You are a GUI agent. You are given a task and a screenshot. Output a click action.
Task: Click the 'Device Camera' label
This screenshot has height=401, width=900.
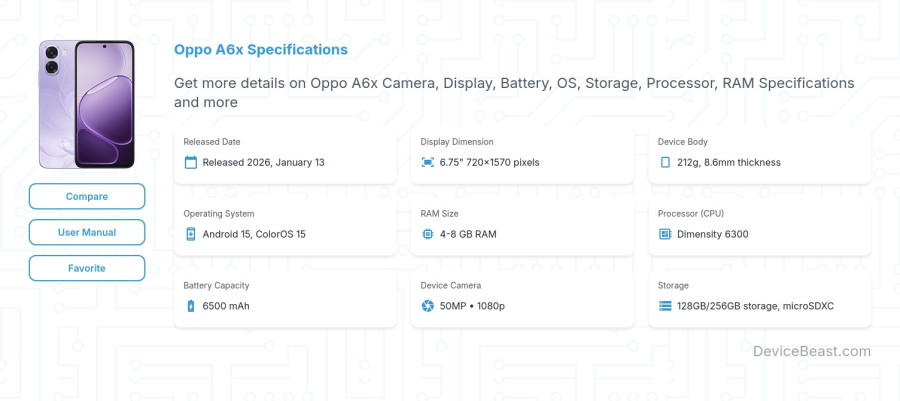click(x=451, y=285)
